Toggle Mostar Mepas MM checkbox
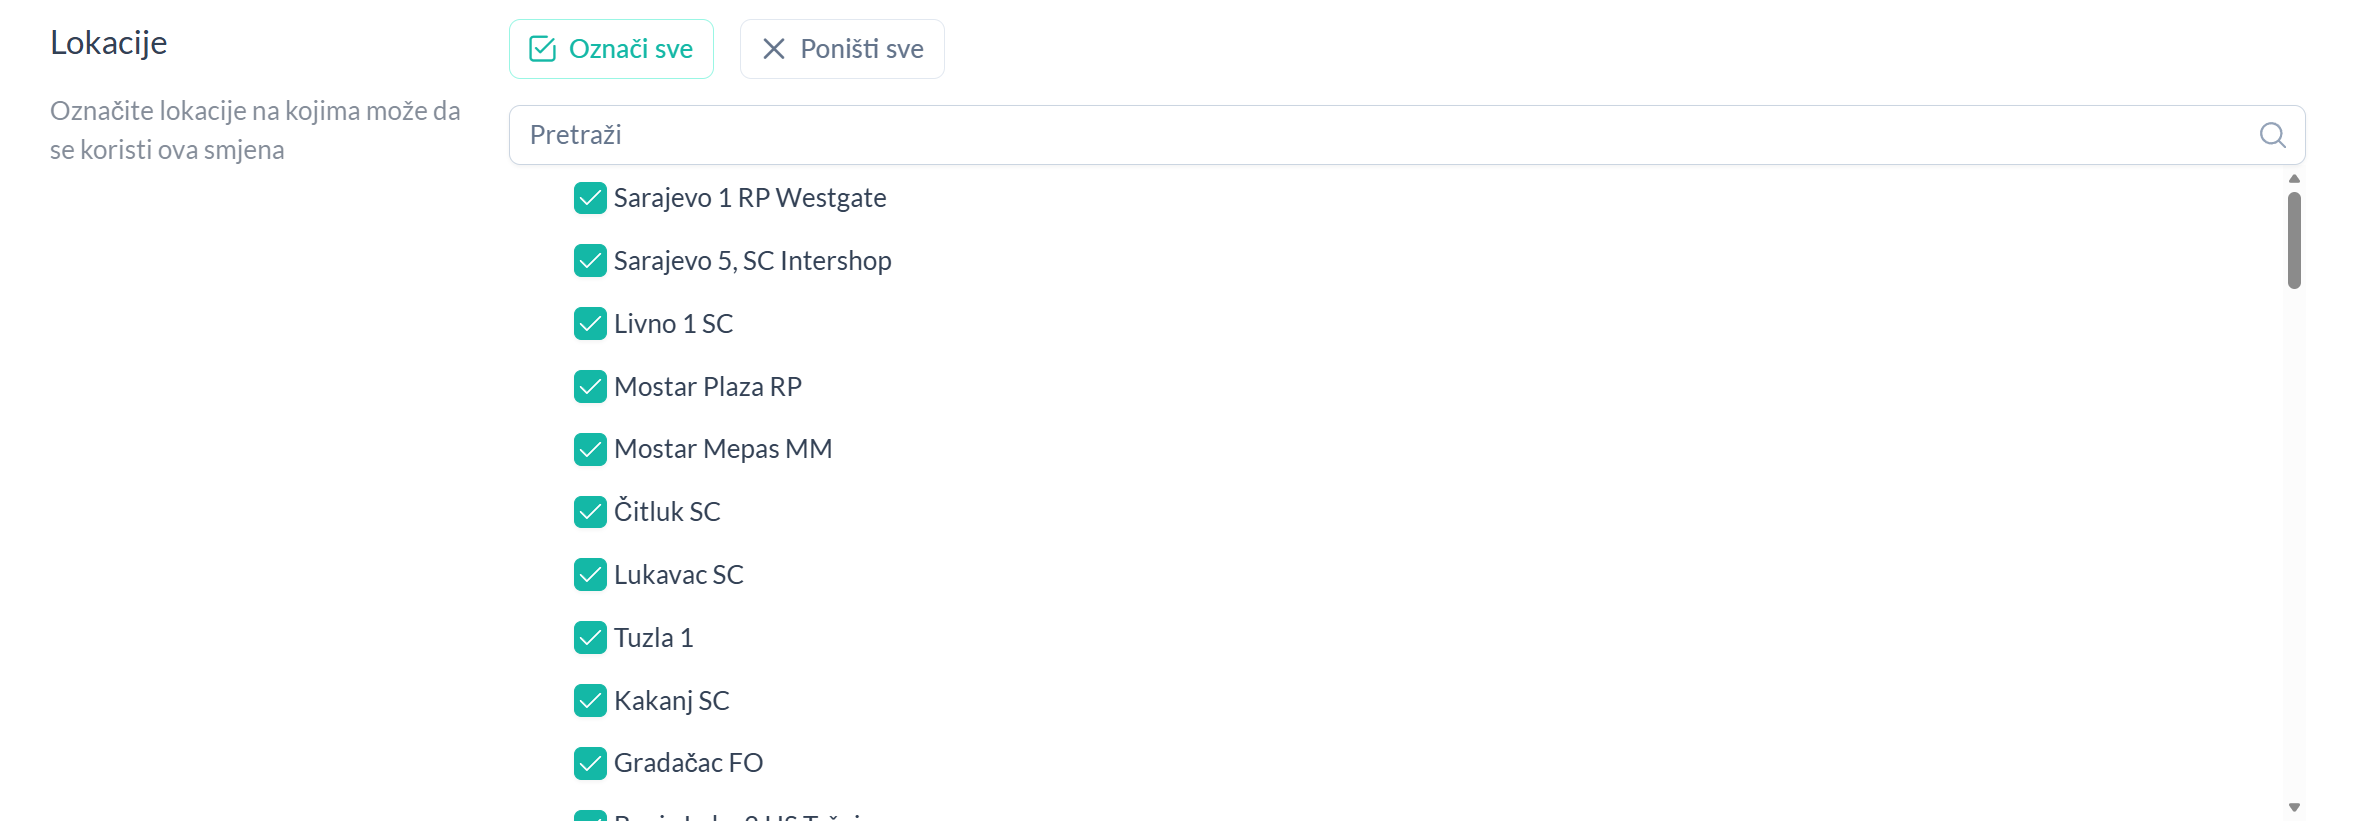2365x825 pixels. click(590, 449)
